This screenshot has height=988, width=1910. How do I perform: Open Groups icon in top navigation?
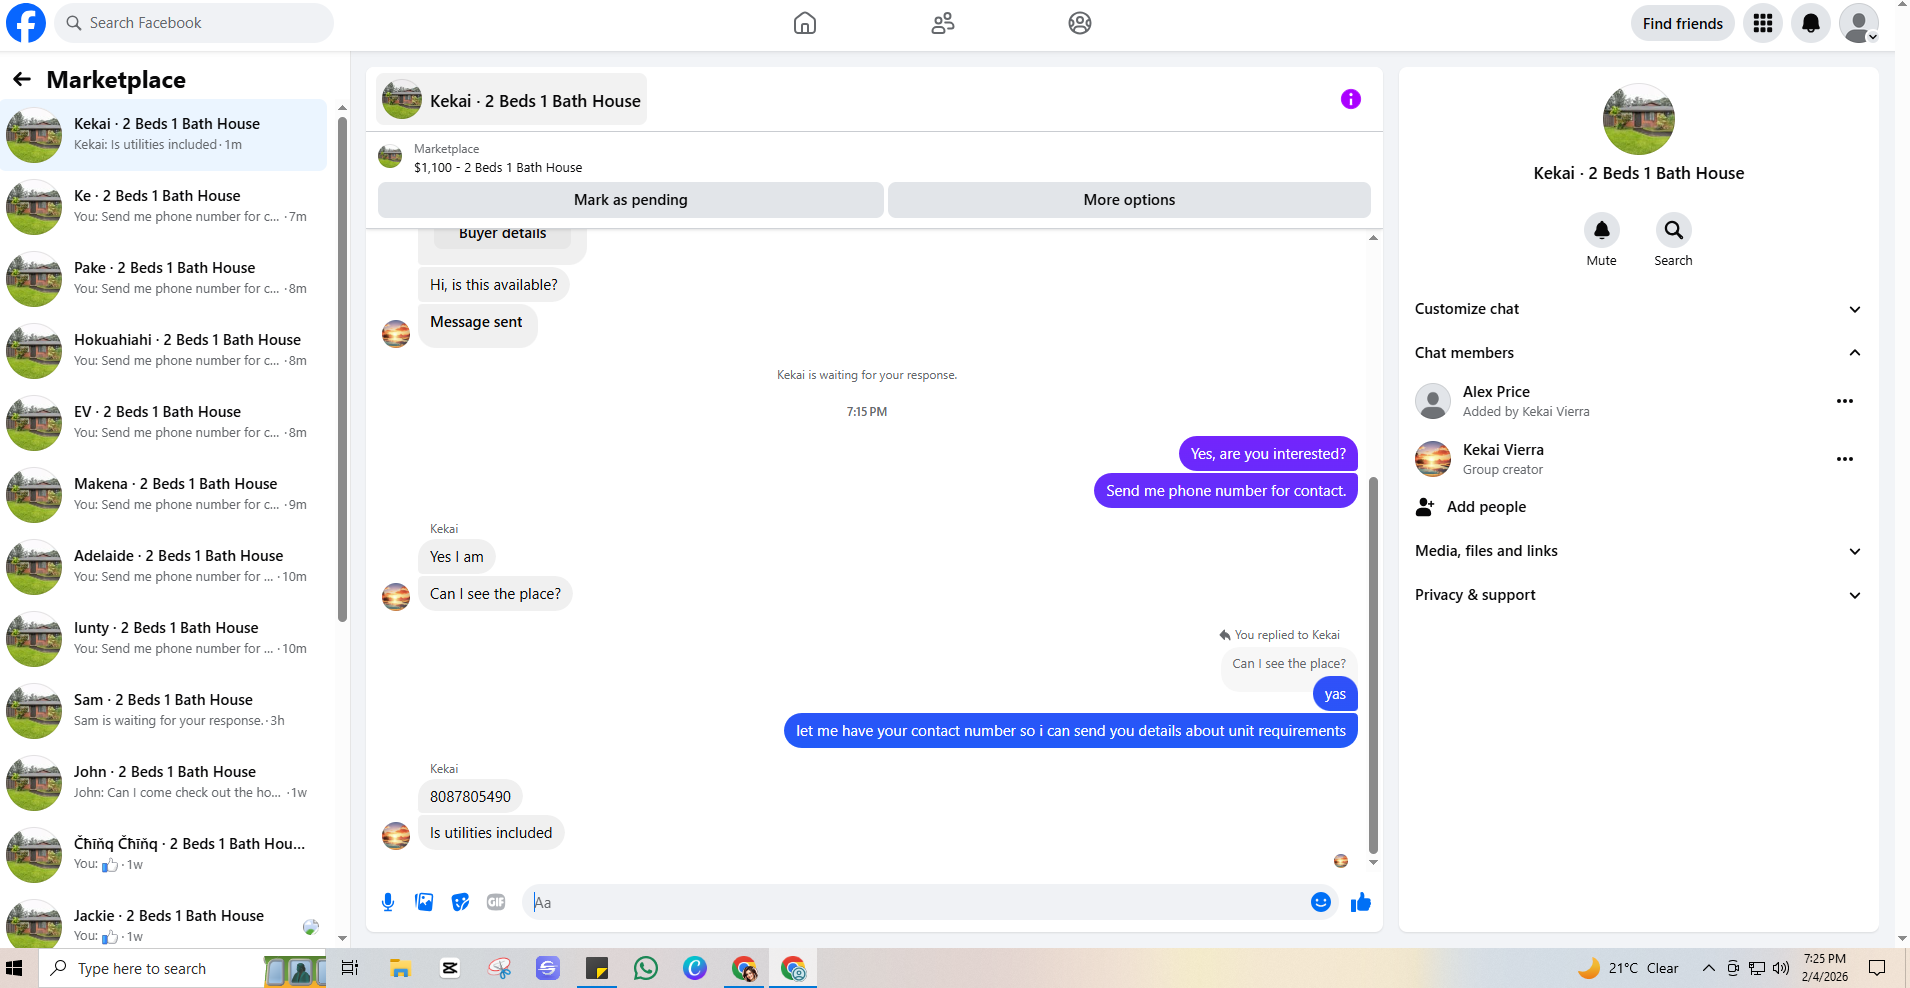1080,23
